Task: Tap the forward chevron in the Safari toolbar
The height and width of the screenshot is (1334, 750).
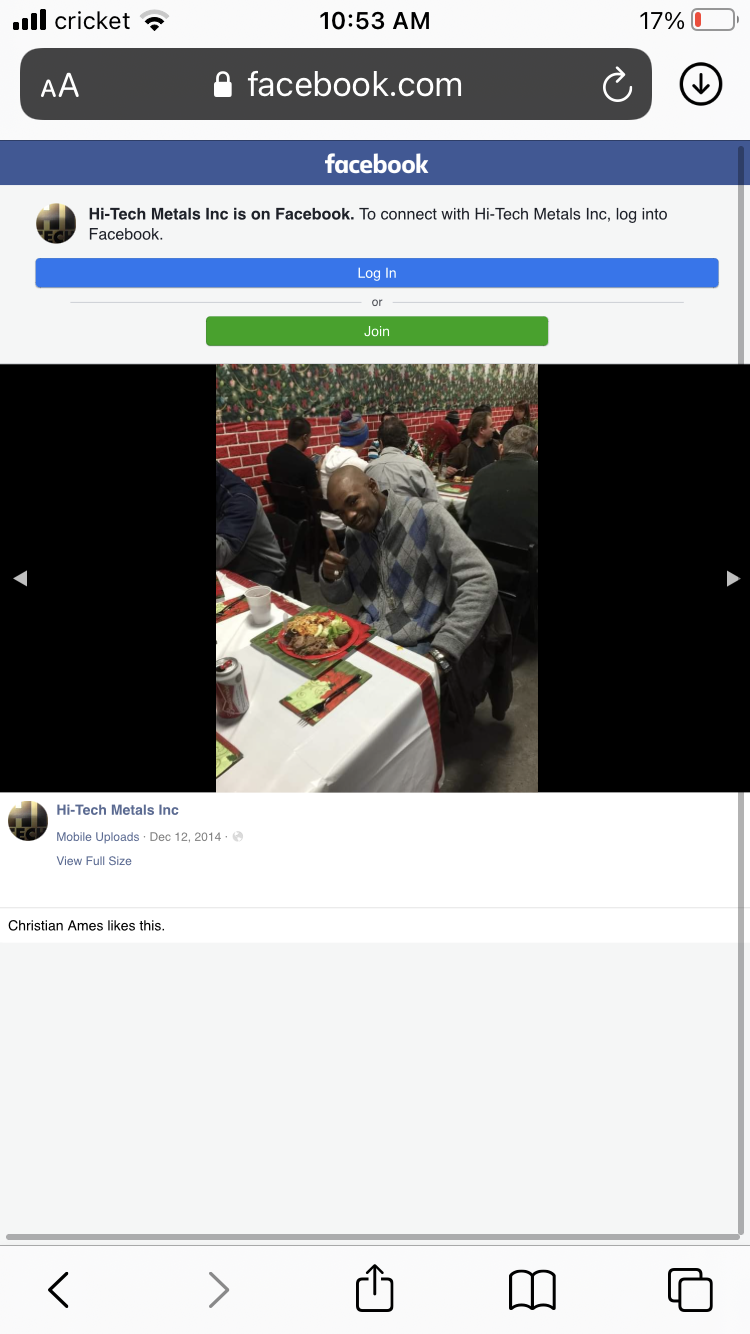Action: click(218, 1289)
